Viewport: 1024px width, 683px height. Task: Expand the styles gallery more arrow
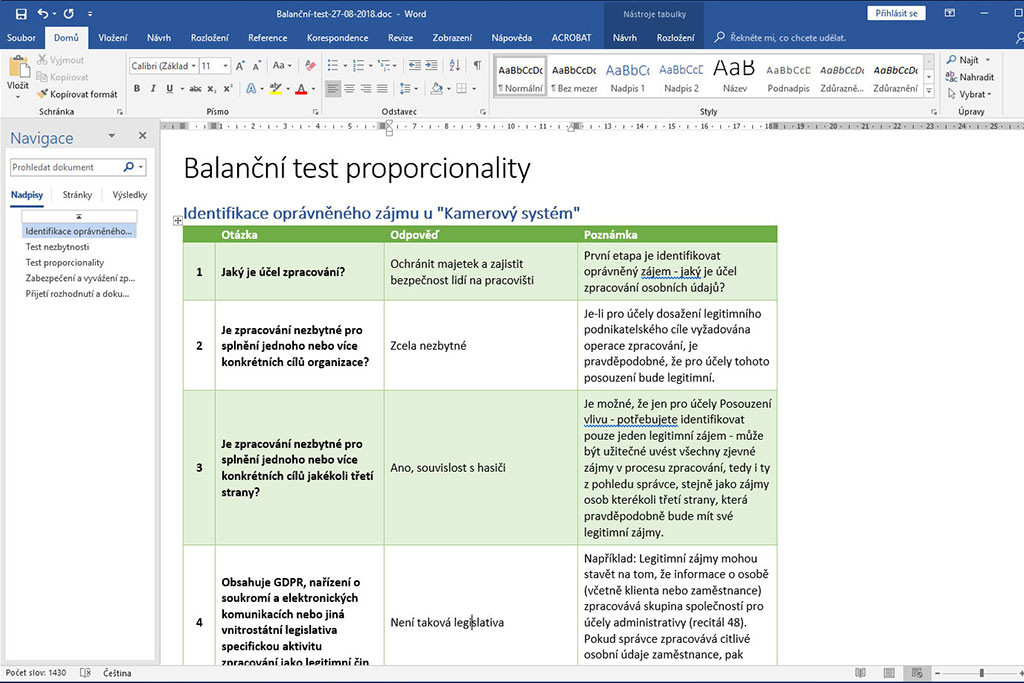tap(929, 91)
